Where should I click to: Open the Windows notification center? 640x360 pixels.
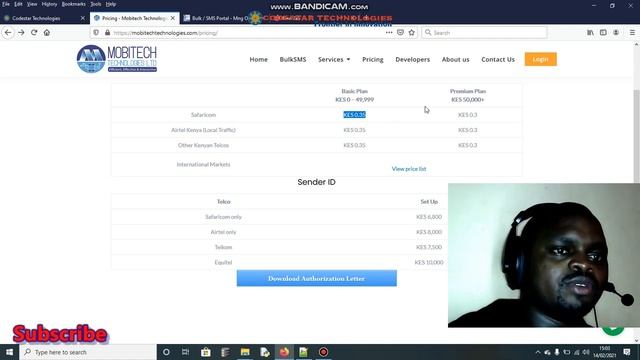click(x=627, y=352)
